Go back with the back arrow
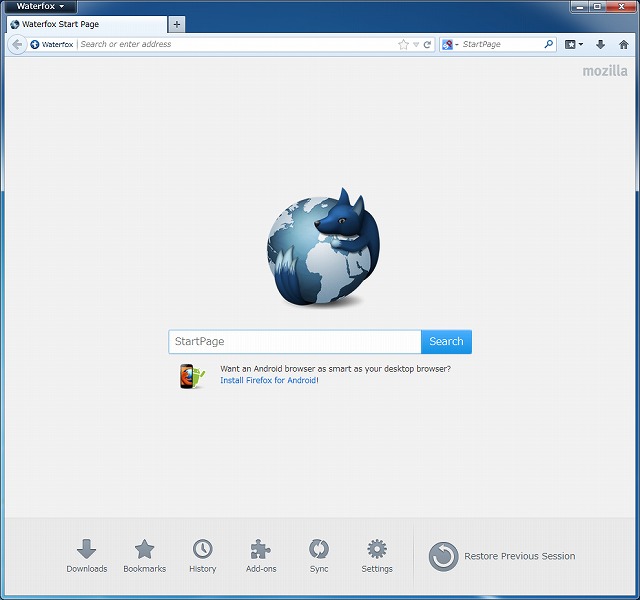Viewport: 640px width, 600px height. click(17, 44)
